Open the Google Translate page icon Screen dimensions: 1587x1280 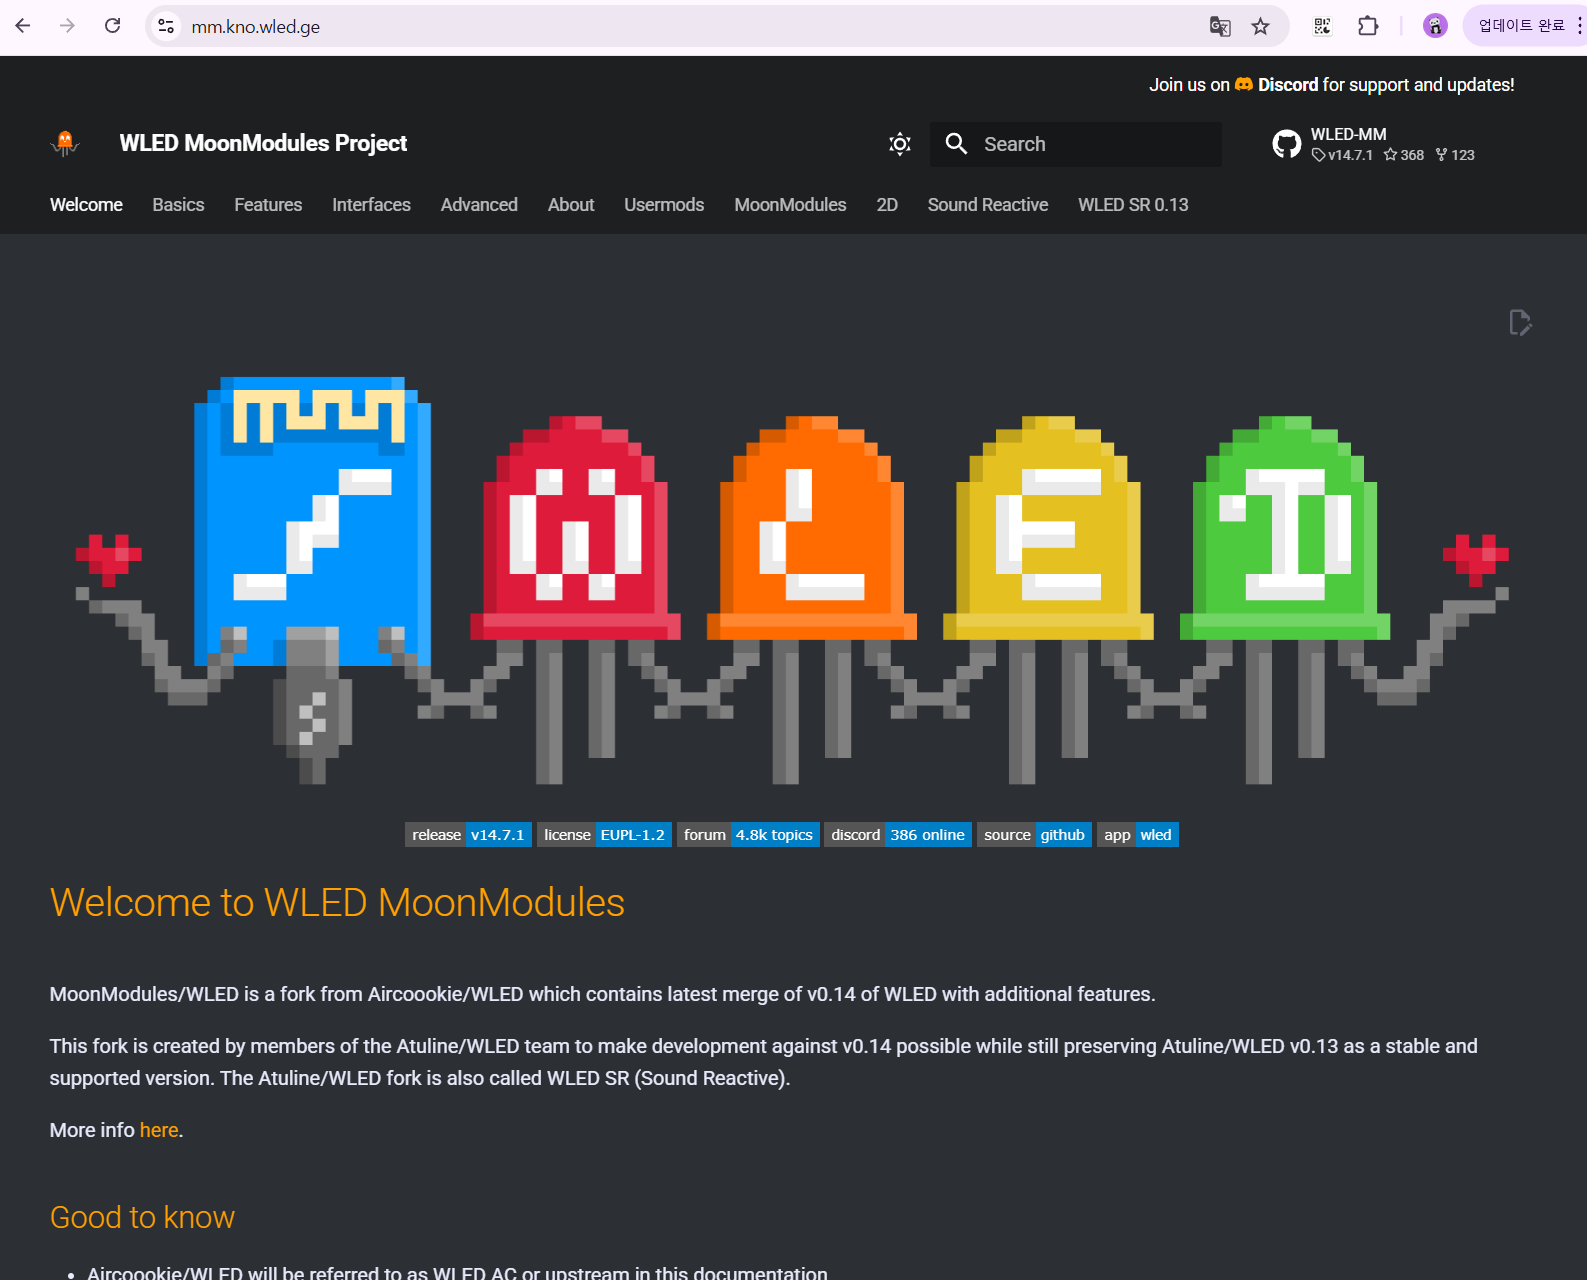pyautogui.click(x=1219, y=26)
